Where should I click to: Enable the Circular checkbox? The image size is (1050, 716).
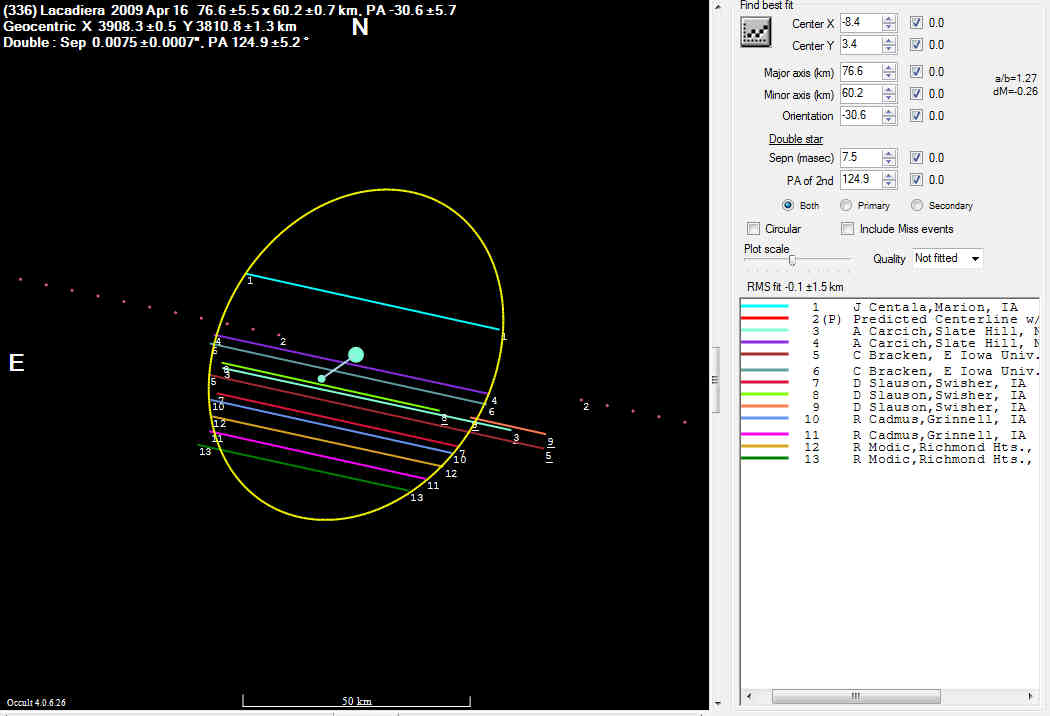point(753,229)
